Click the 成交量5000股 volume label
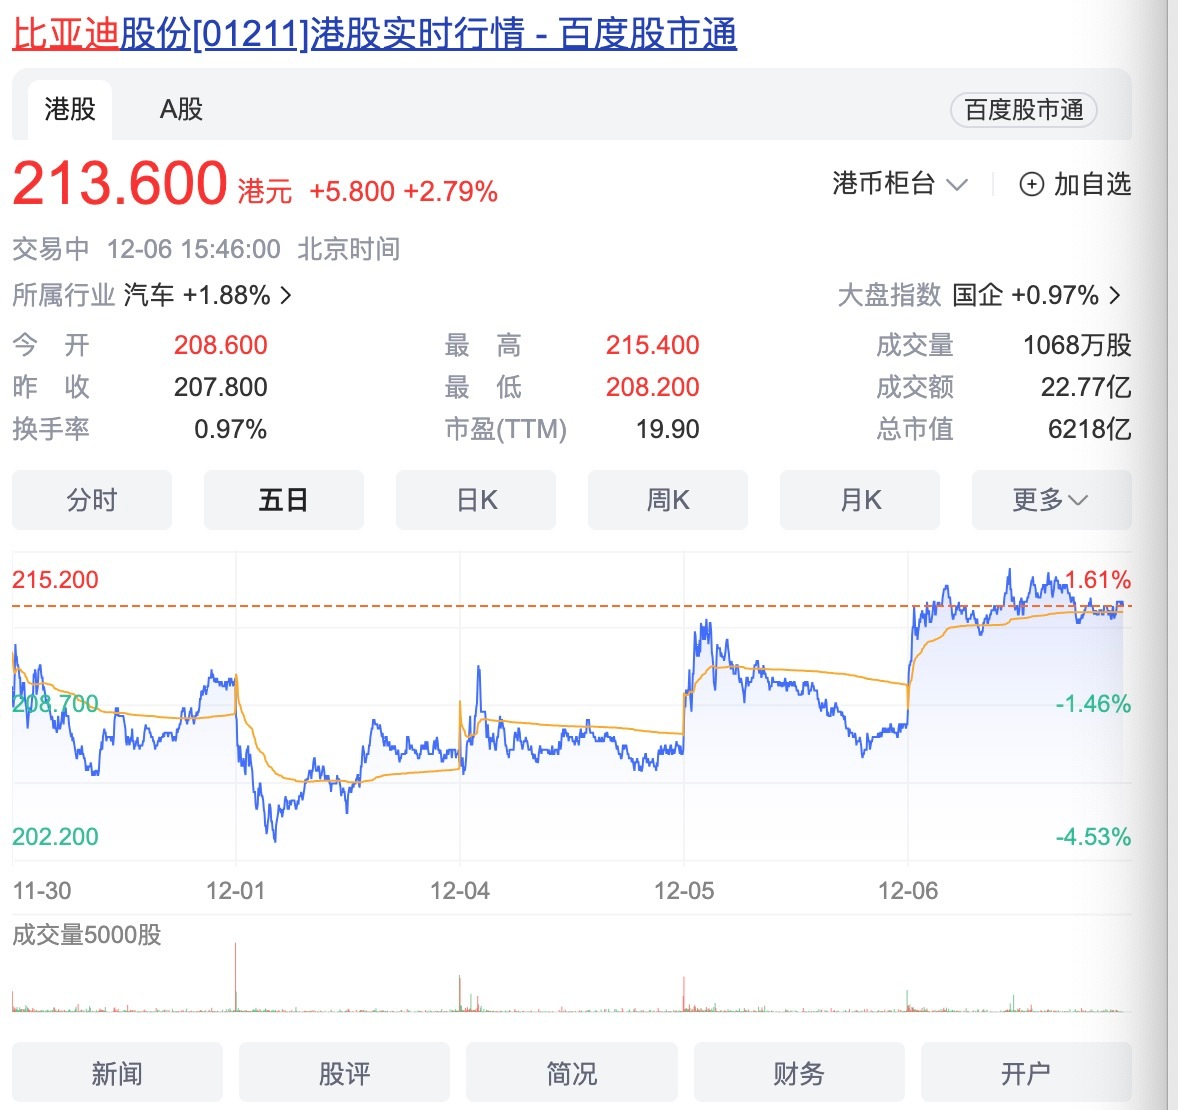 [x=87, y=935]
